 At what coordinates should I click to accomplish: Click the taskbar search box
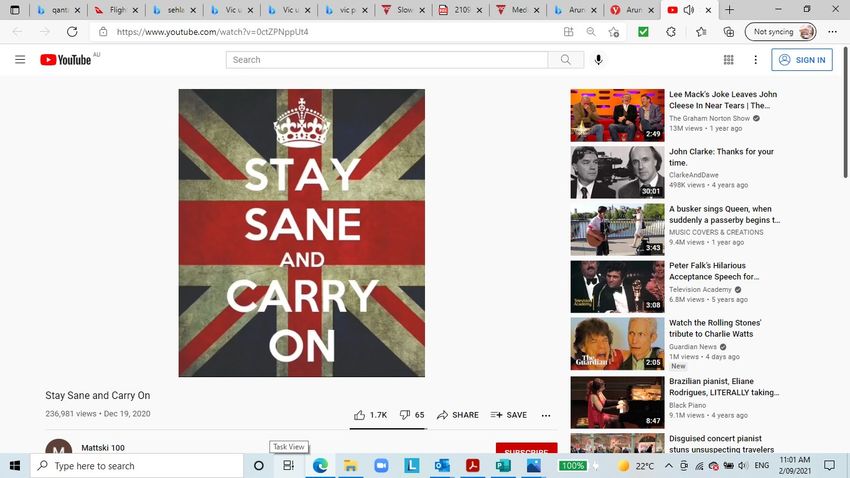137,466
